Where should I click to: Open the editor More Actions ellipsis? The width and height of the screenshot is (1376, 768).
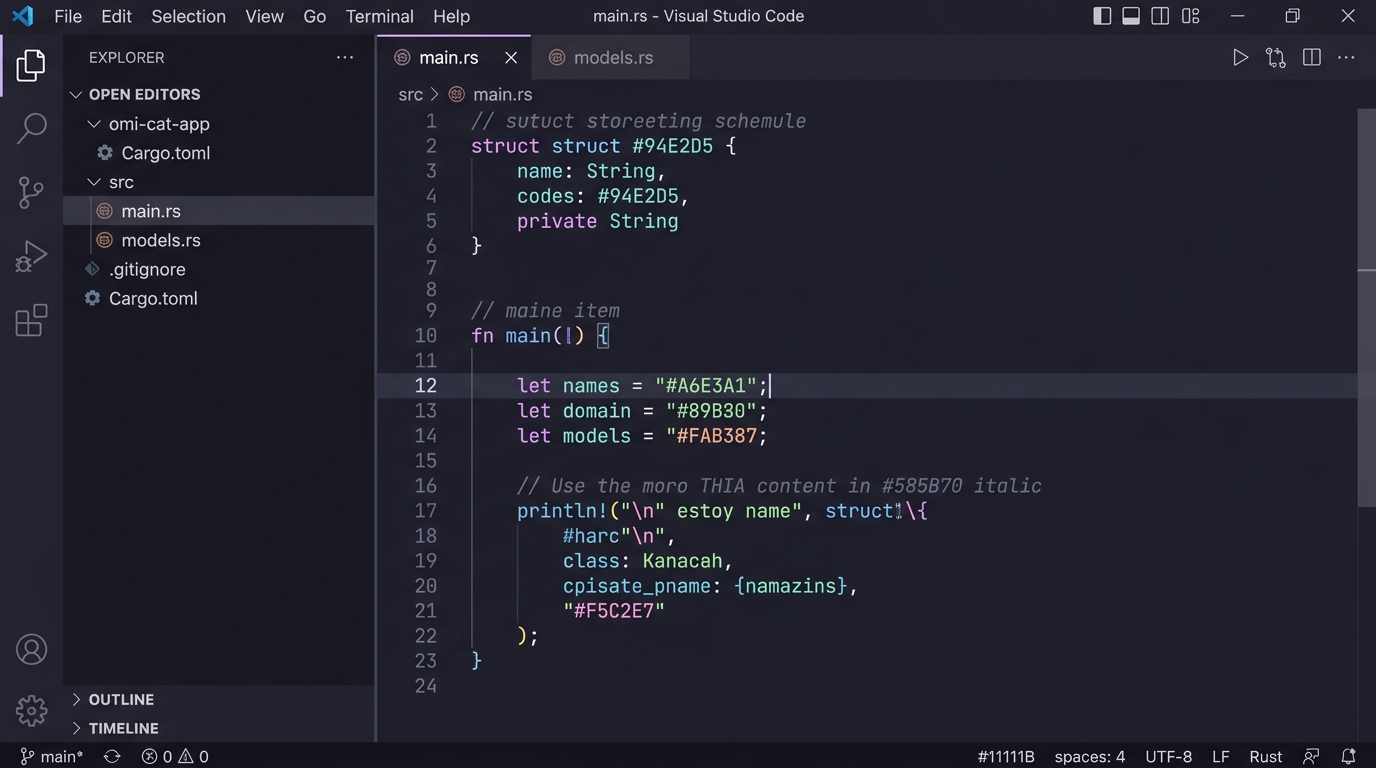1347,58
